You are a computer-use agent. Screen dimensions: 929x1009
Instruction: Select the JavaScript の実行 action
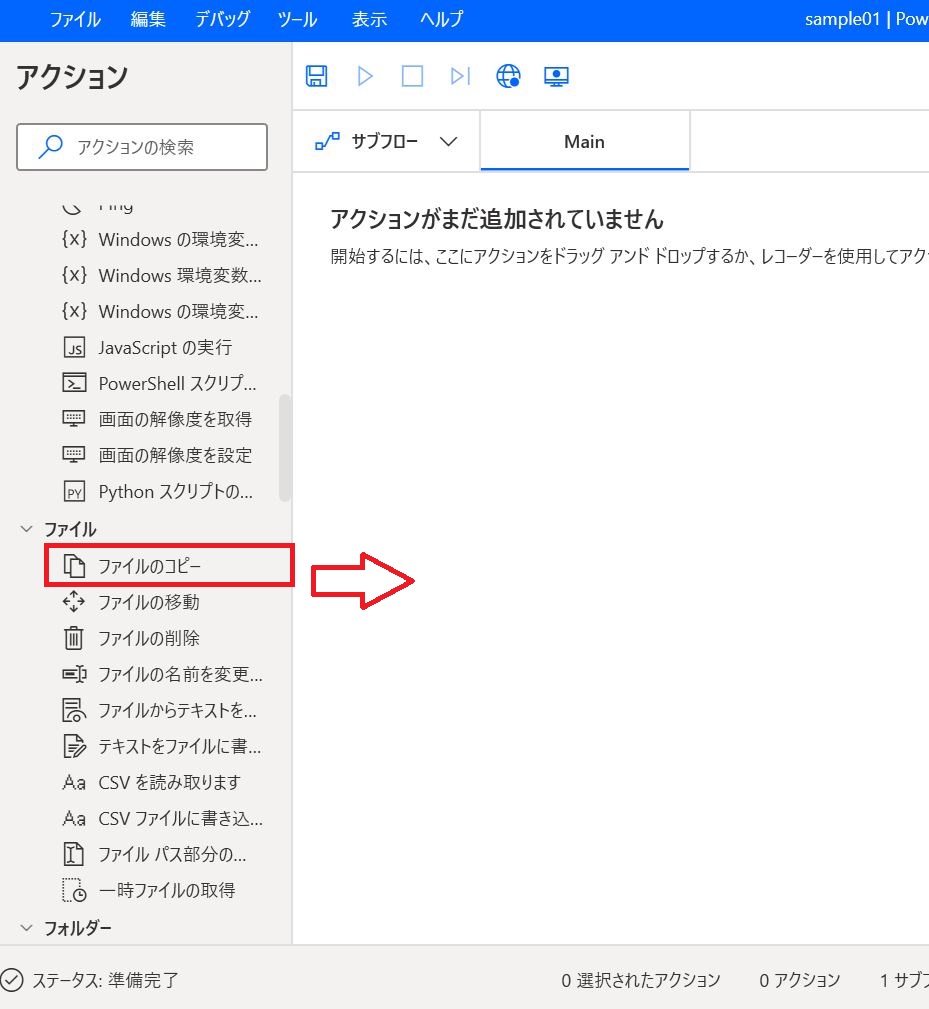pos(164,348)
